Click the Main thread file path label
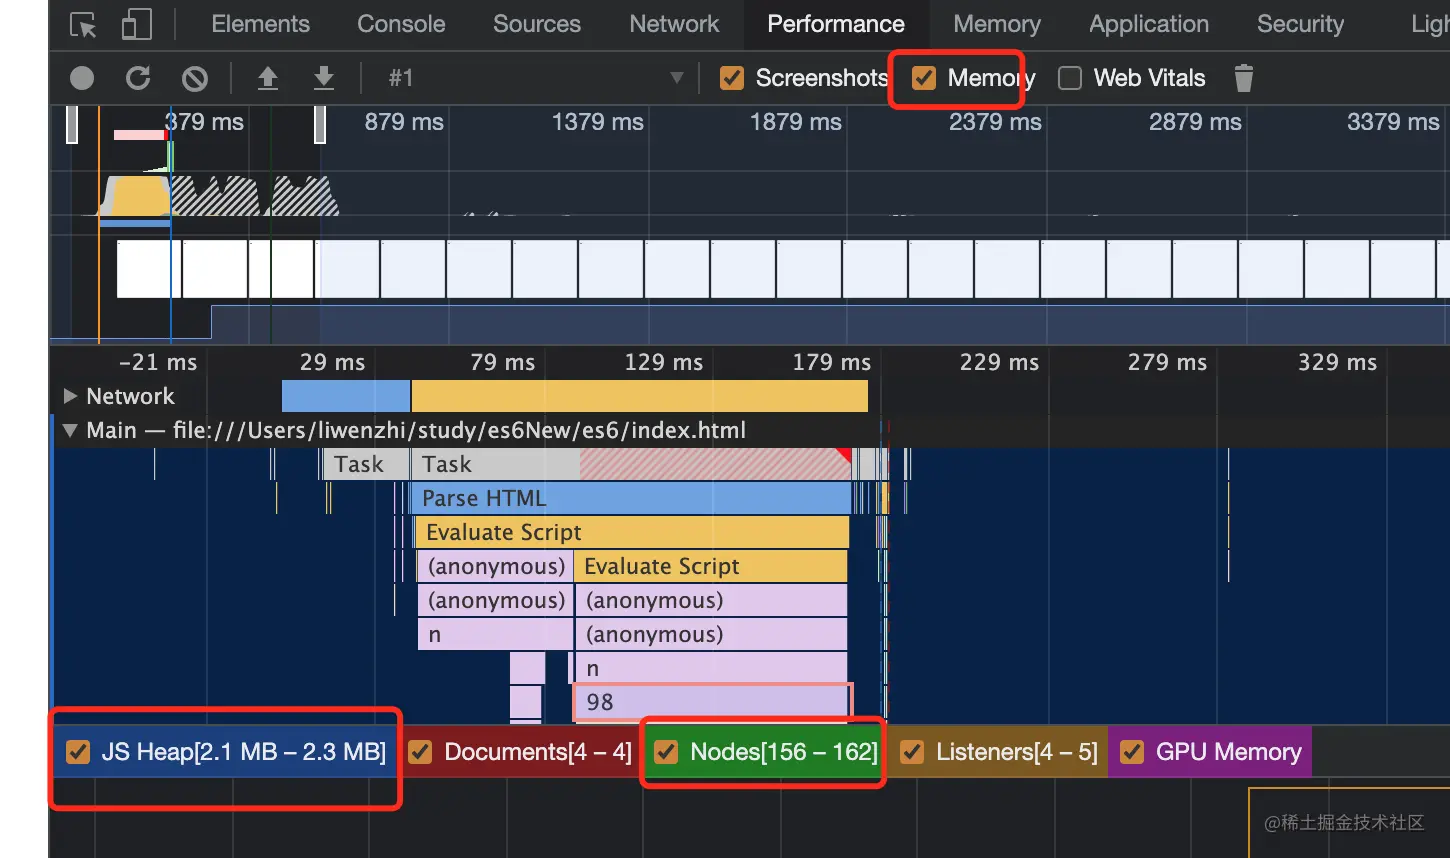Image resolution: width=1450 pixels, height=858 pixels. click(x=416, y=431)
